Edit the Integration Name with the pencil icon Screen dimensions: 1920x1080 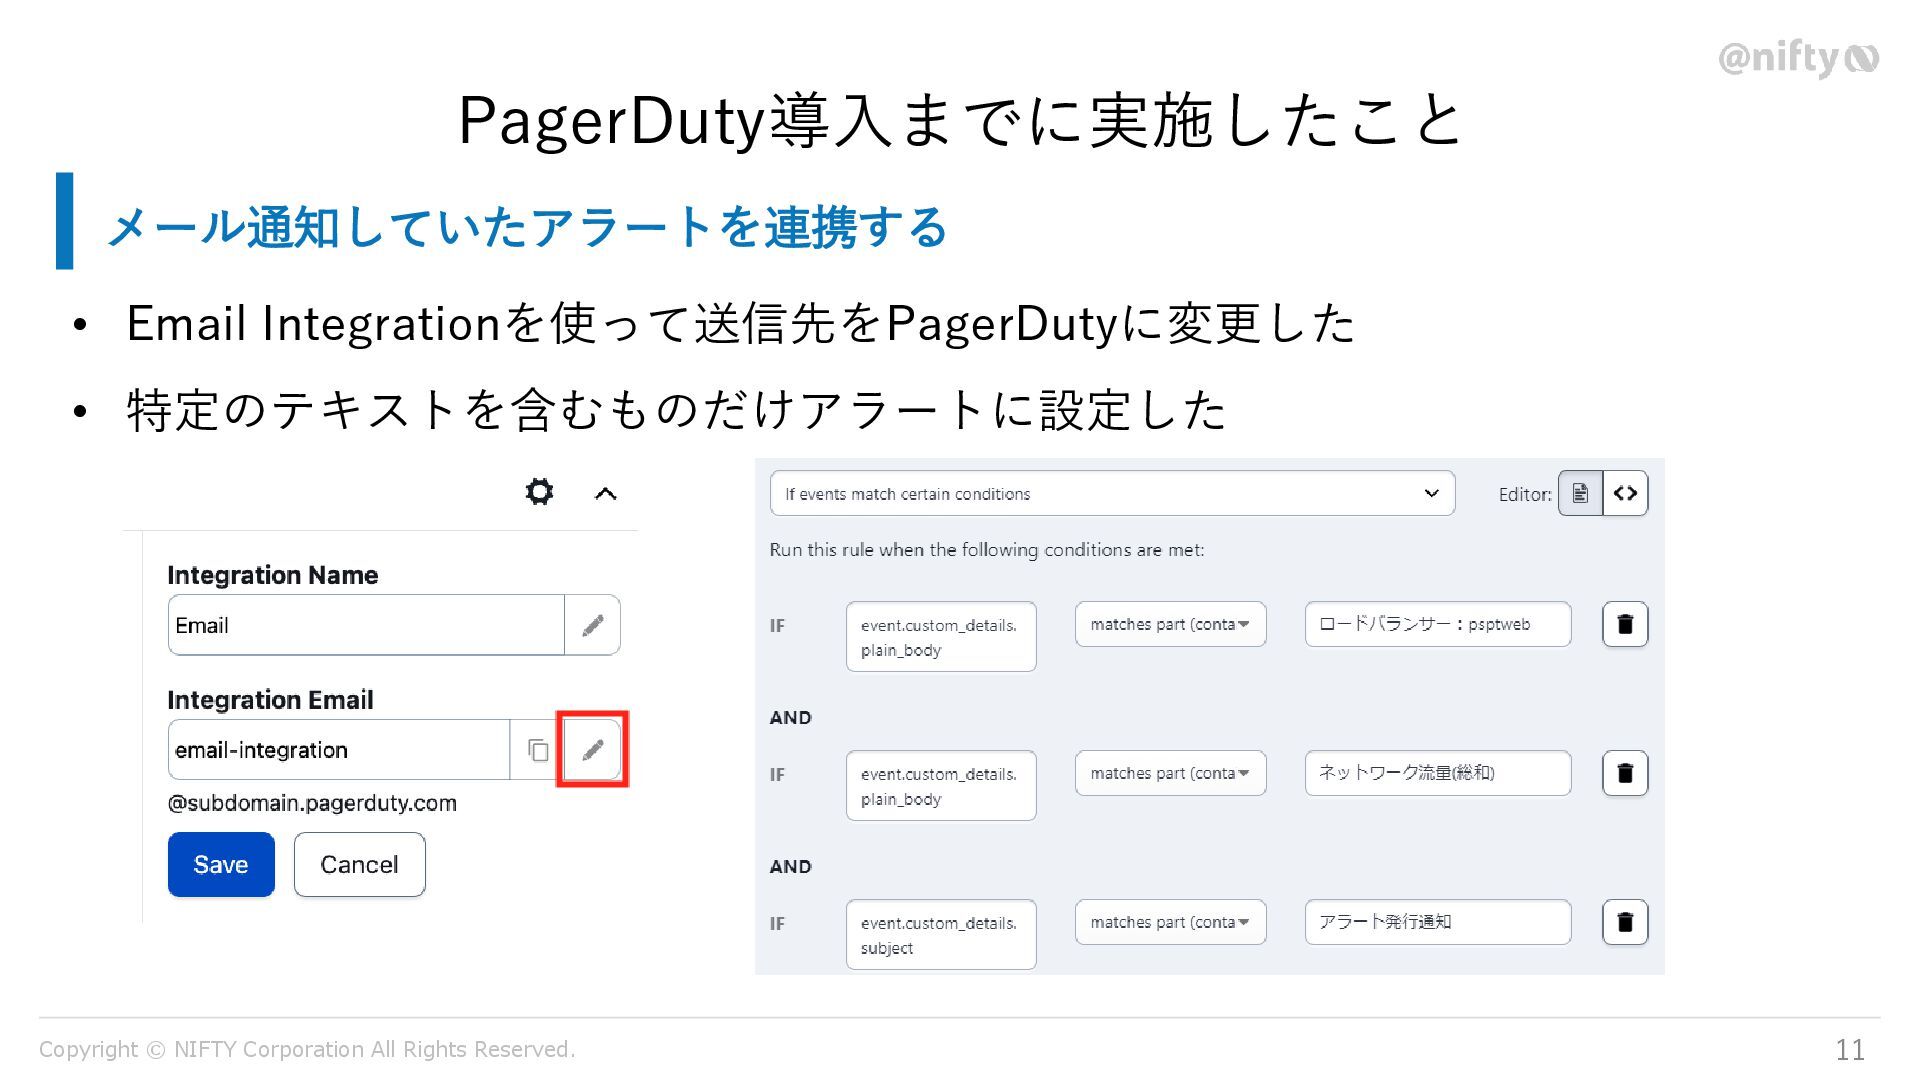(592, 625)
